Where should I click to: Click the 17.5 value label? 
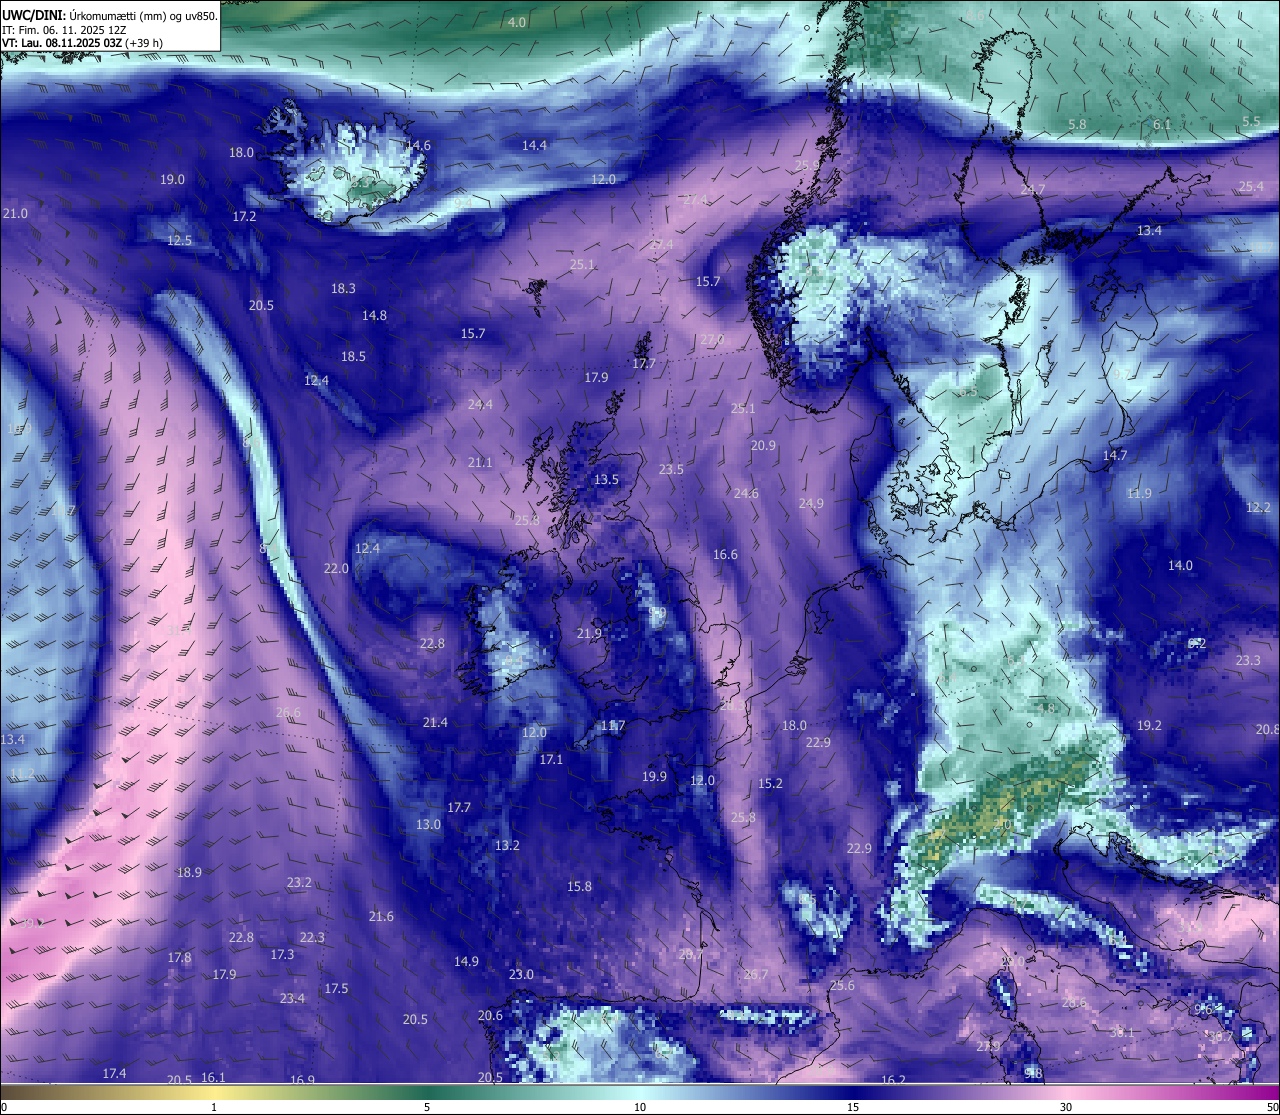click(x=336, y=988)
